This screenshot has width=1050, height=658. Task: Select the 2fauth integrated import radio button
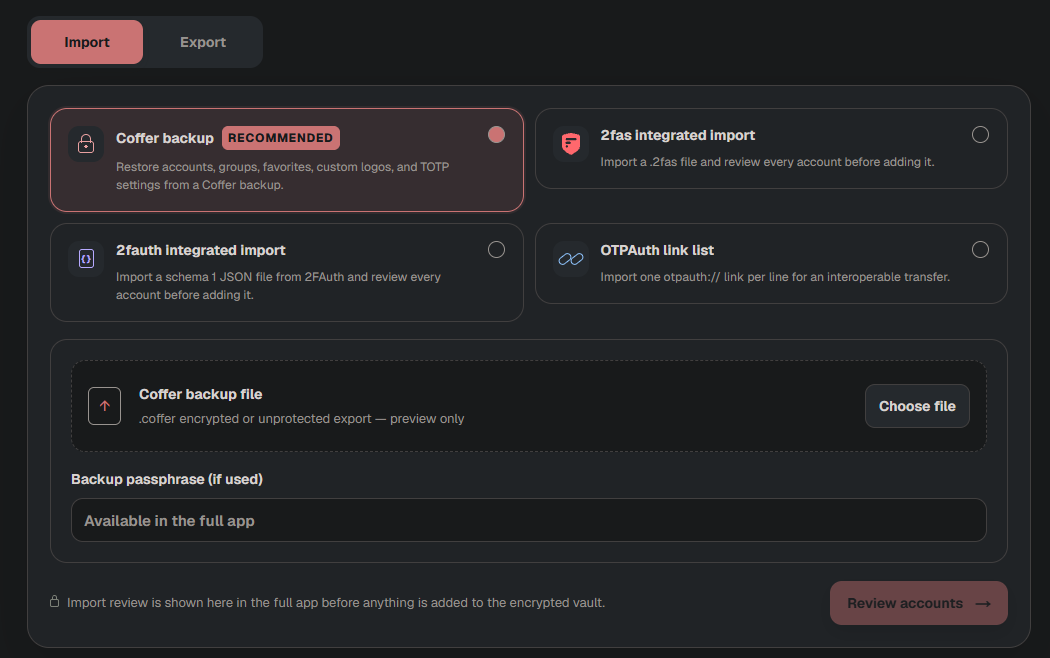496,250
